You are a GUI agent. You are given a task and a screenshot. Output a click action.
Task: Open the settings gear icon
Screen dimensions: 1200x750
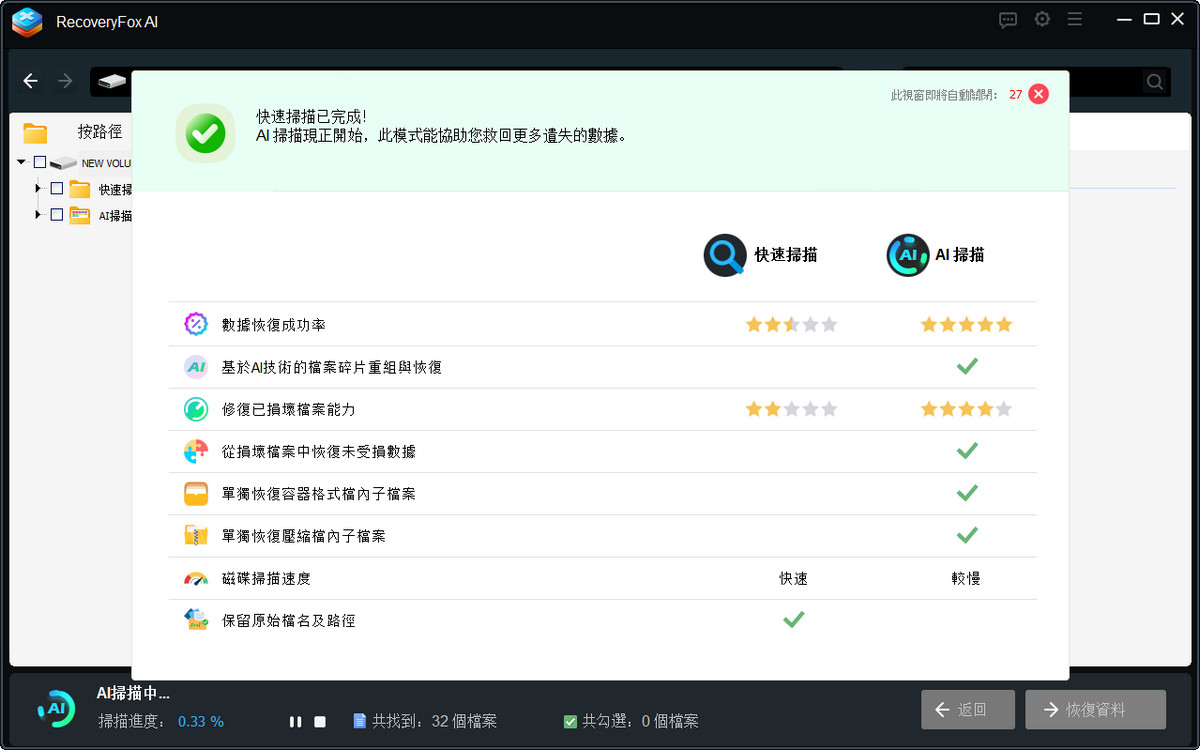pos(1042,19)
